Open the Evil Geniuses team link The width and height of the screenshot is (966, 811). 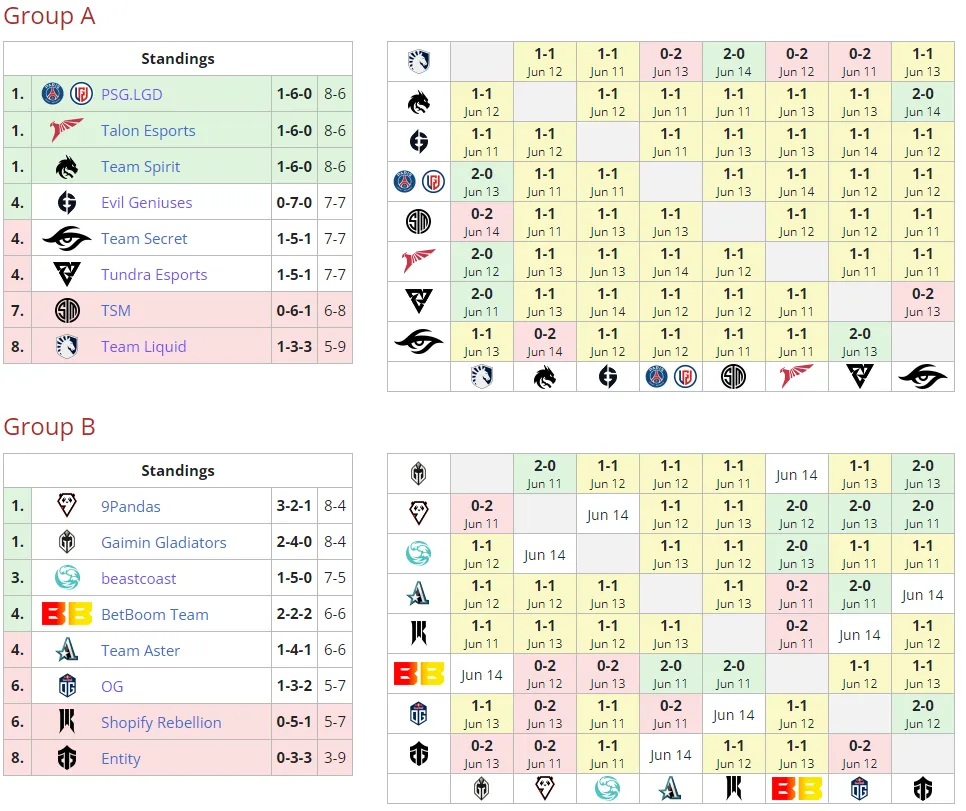pos(147,202)
